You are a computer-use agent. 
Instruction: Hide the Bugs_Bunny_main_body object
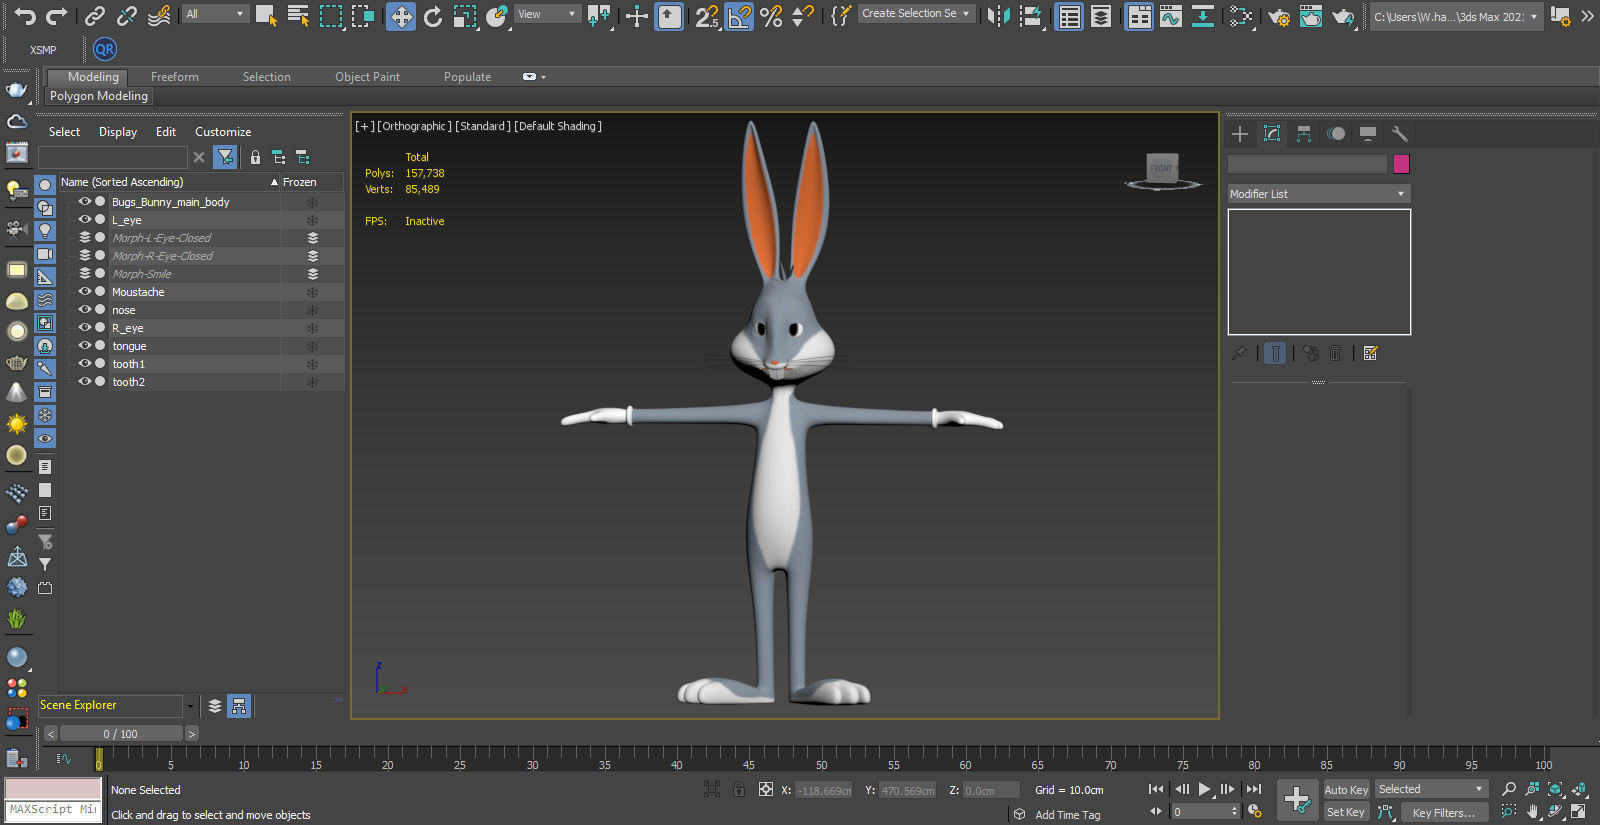[85, 202]
